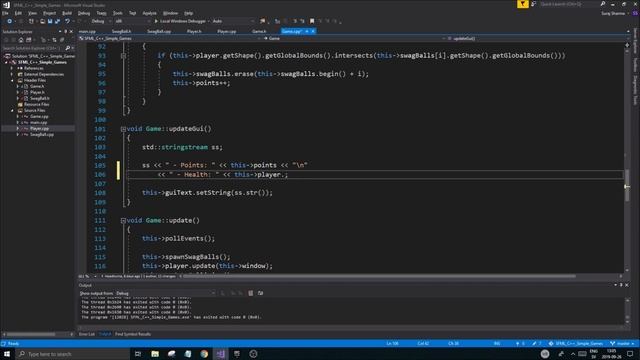Image resolution: width=640 pixels, height=360 pixels.
Task: Close the Output panel
Action: (627, 285)
